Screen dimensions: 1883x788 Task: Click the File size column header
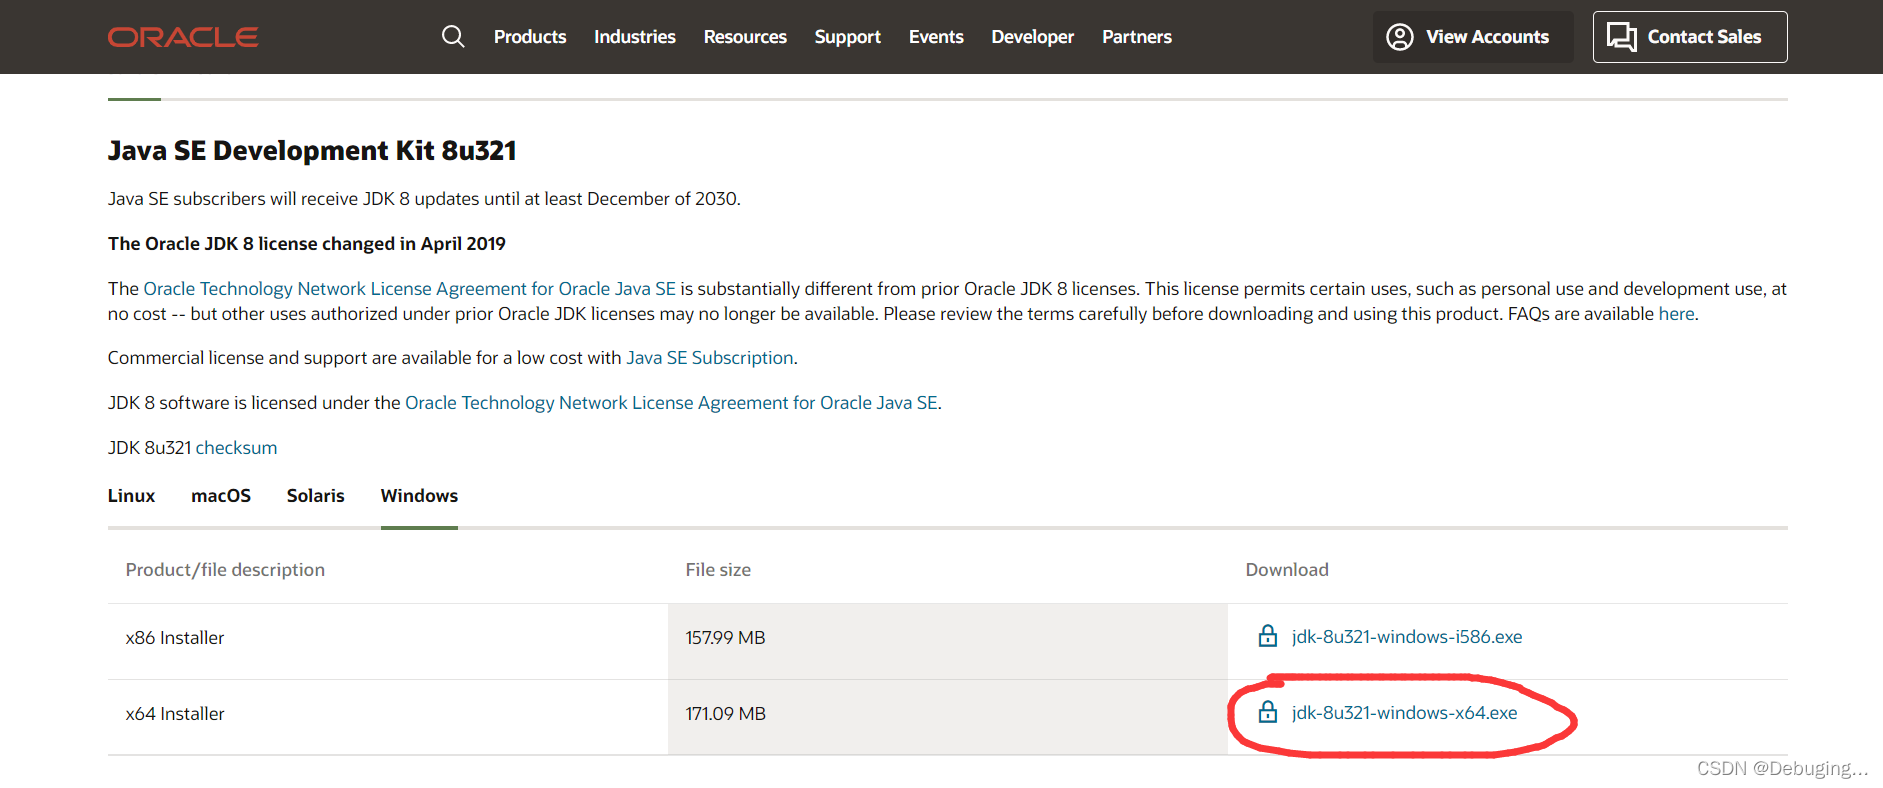718,570
